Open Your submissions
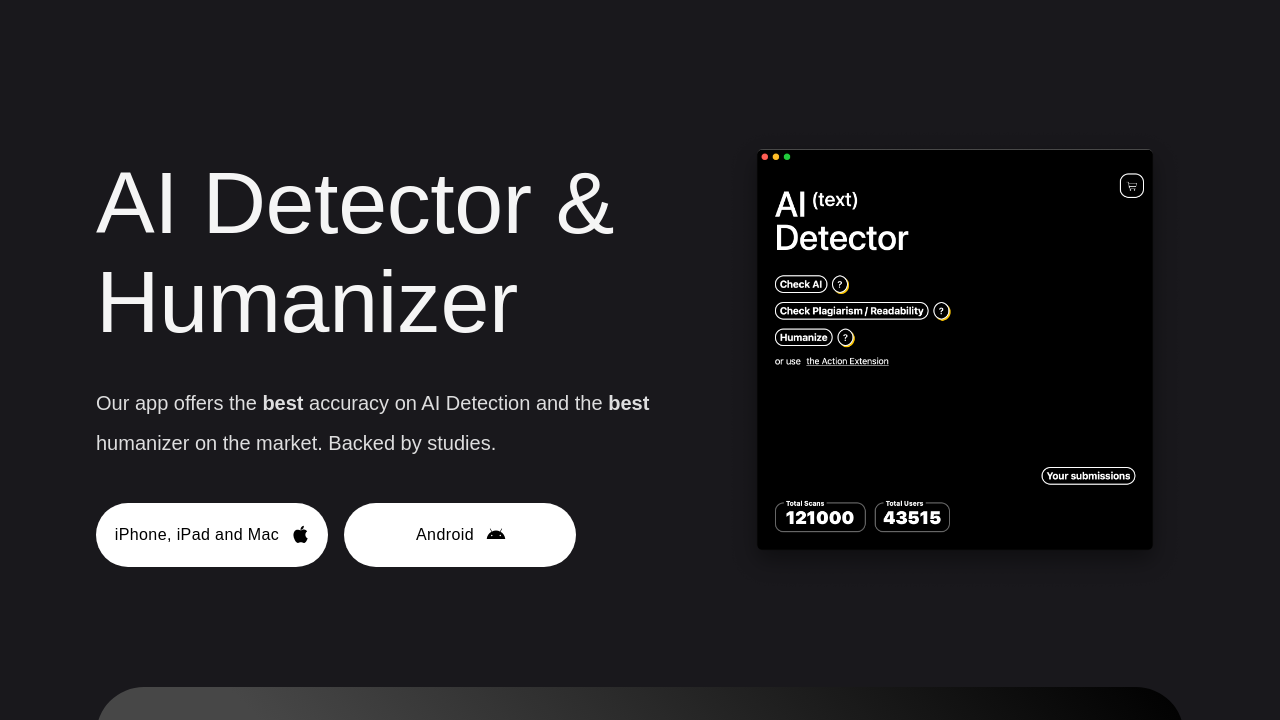This screenshot has height=720, width=1280. point(1088,475)
